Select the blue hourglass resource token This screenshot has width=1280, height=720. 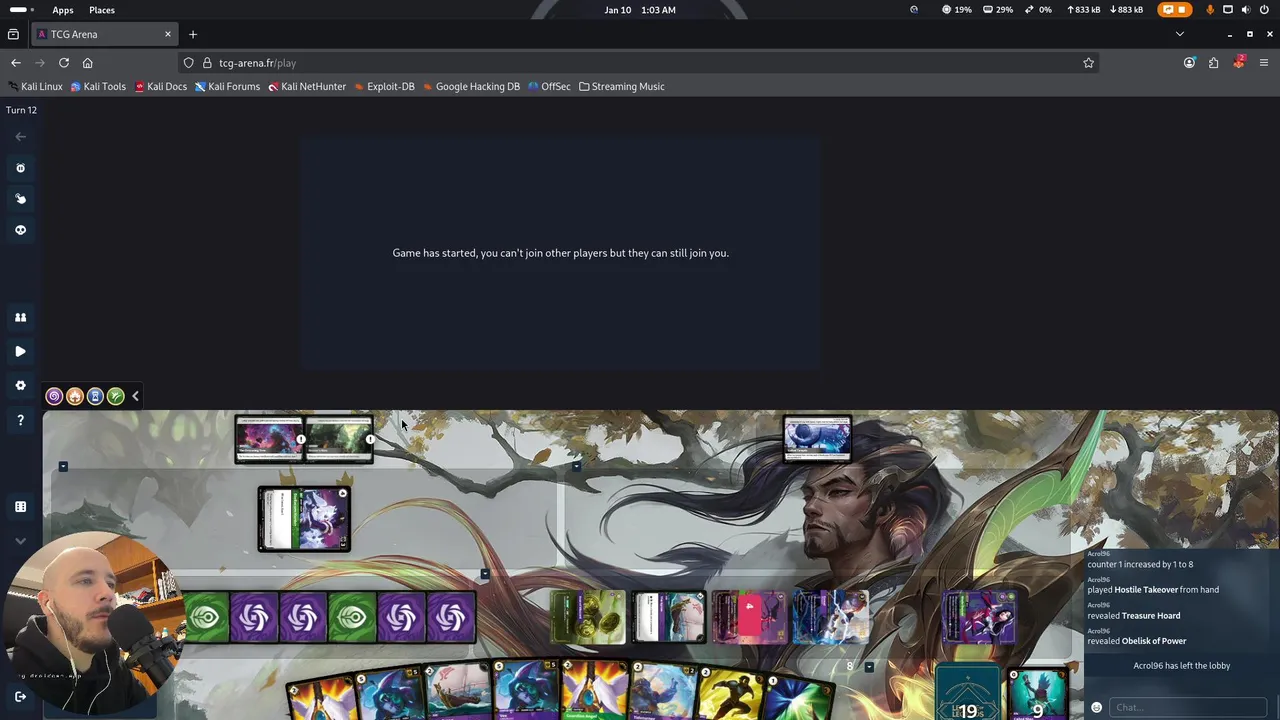point(95,396)
